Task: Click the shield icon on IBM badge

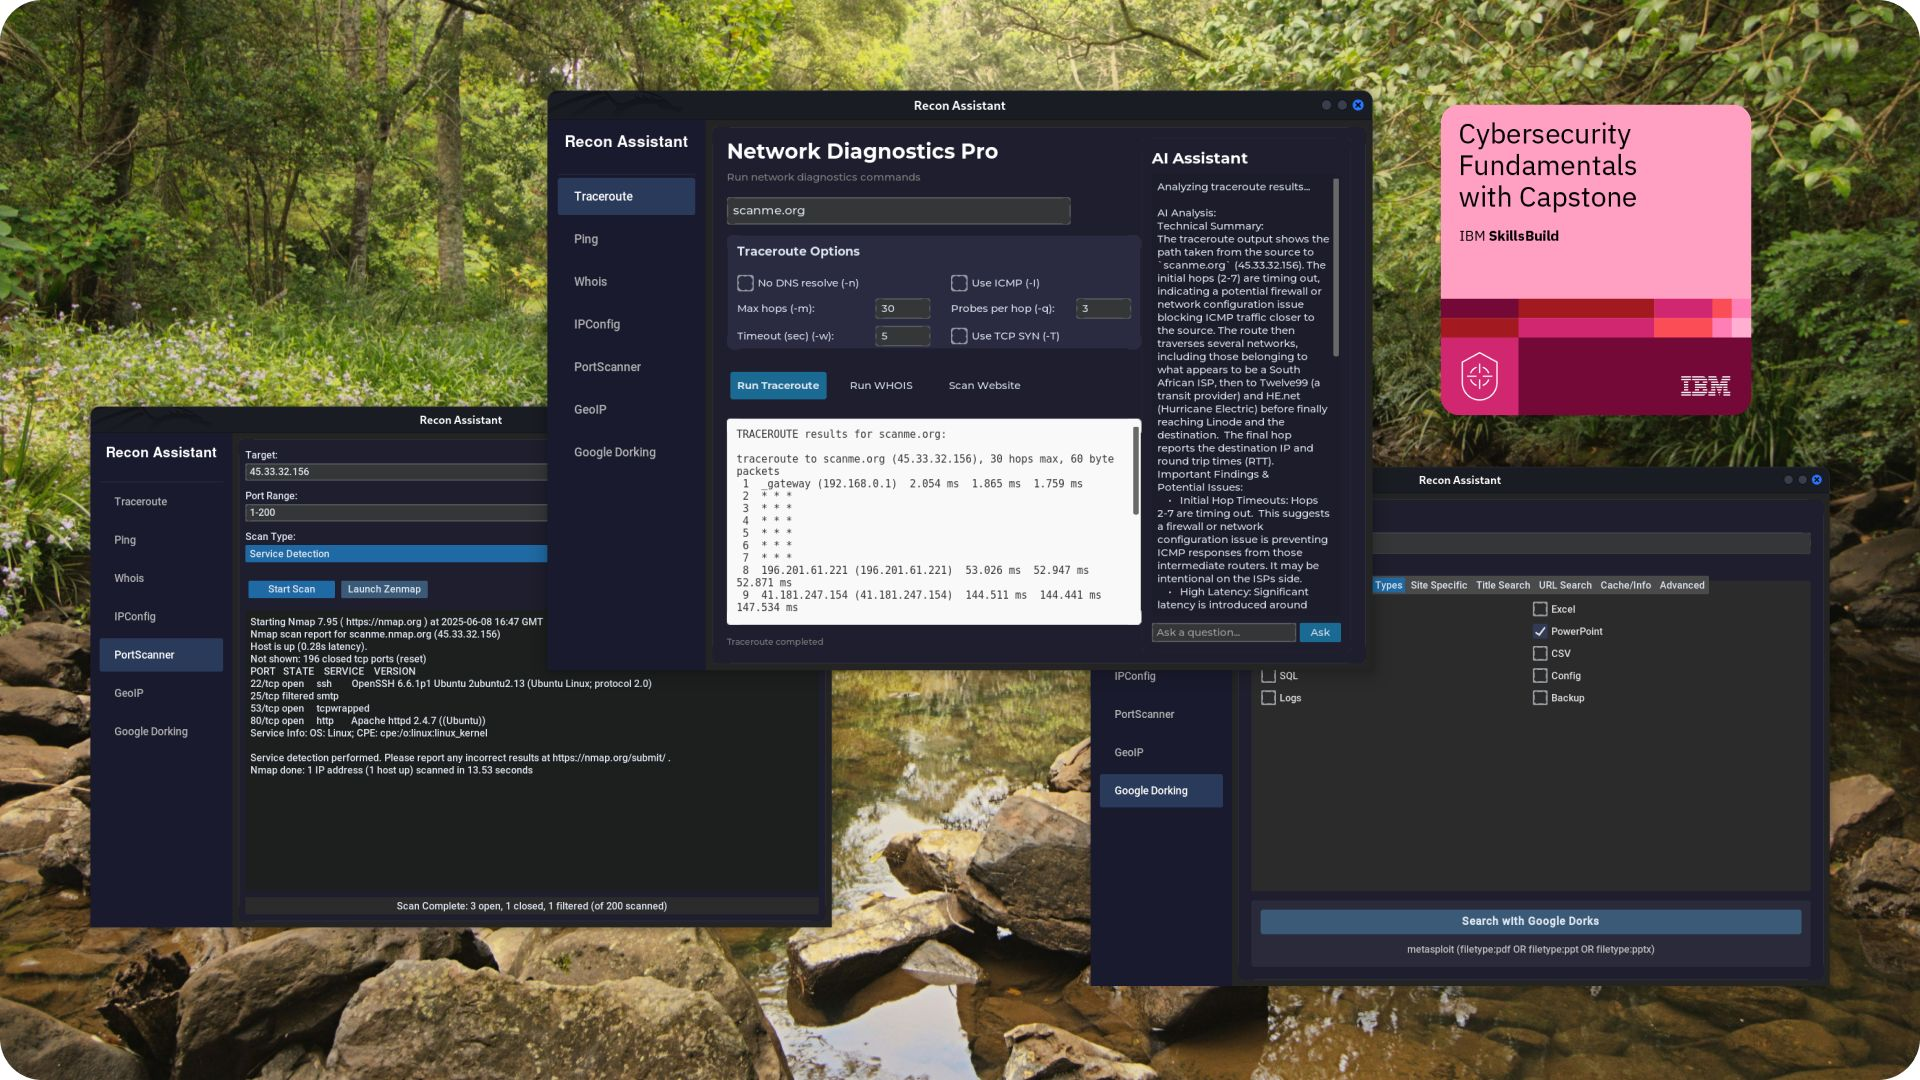Action: [1479, 377]
